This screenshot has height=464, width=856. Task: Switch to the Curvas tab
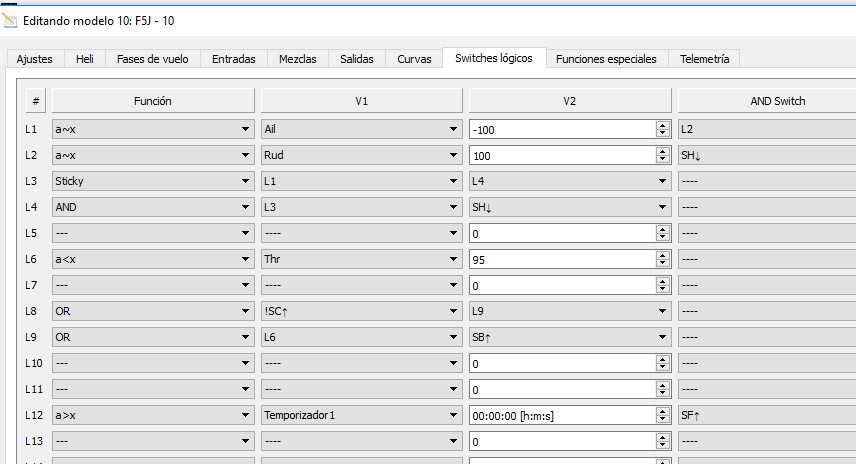(414, 59)
